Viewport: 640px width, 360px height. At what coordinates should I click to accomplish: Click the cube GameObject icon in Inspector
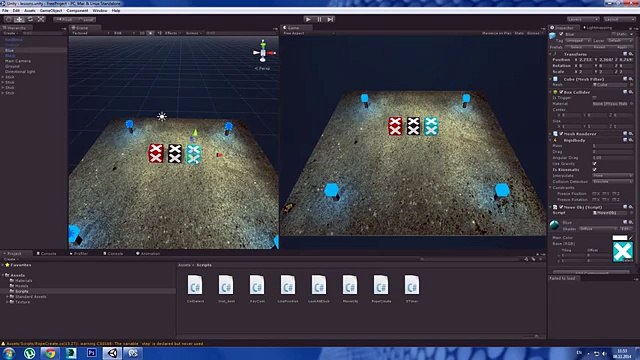tap(553, 36)
